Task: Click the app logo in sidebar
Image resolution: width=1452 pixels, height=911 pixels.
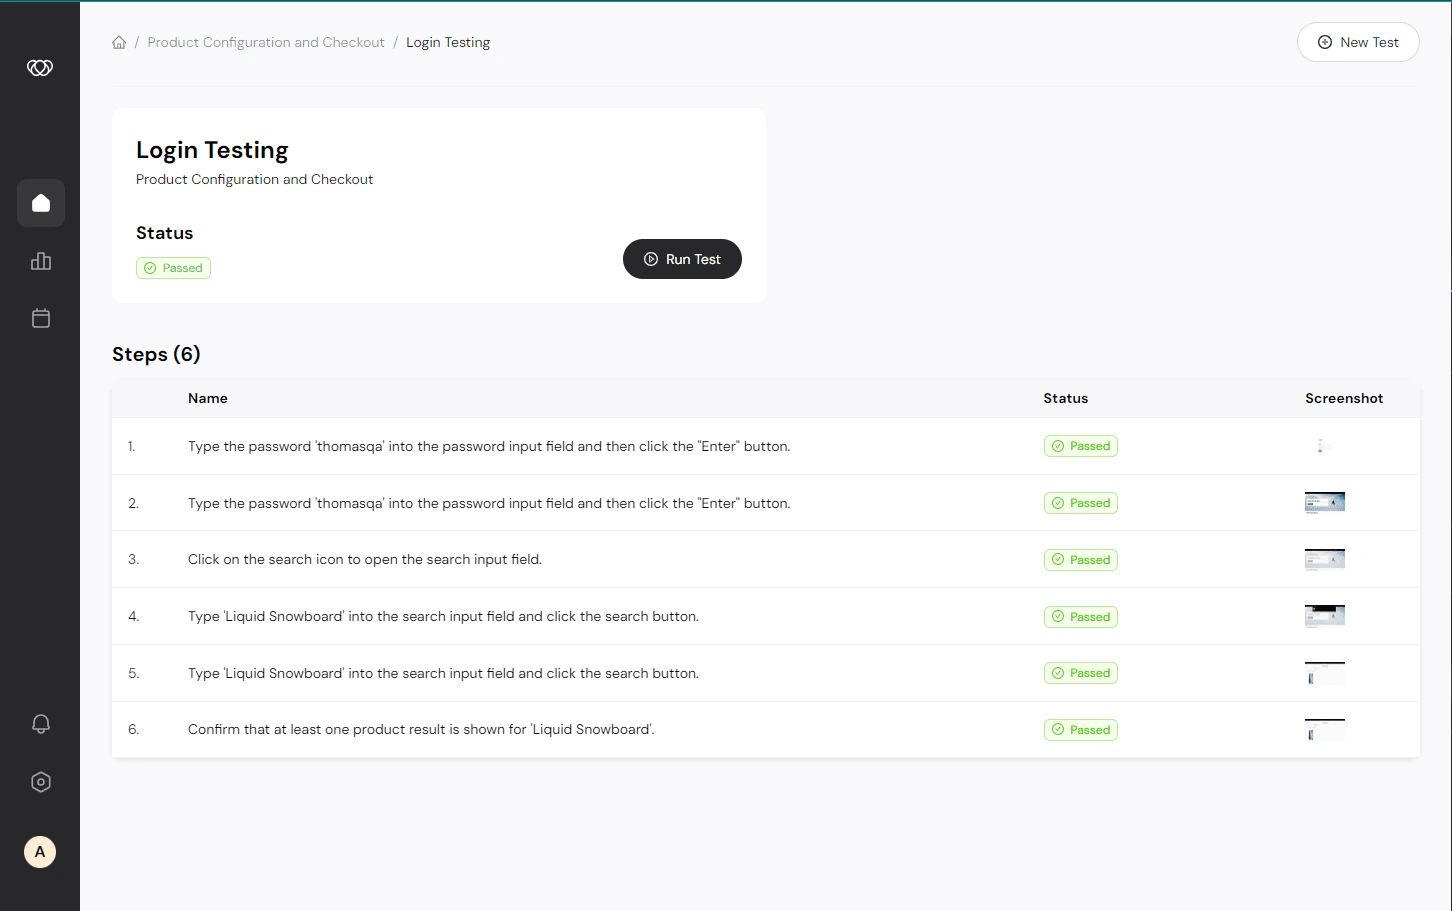Action: [40, 68]
